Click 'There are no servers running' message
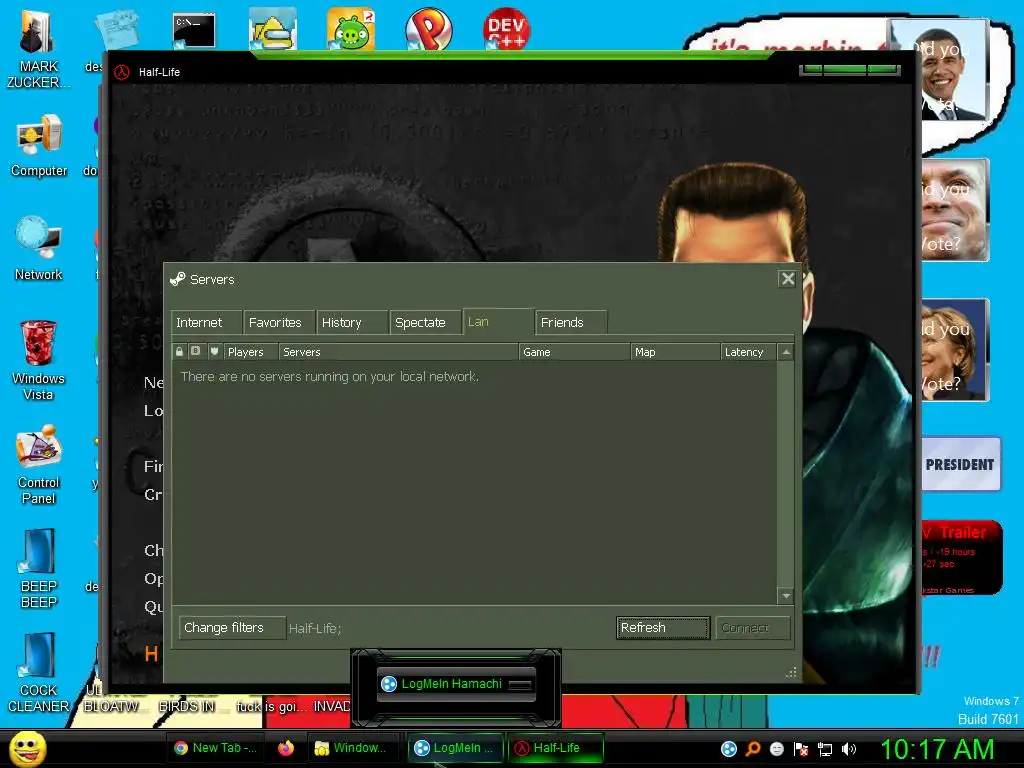The image size is (1024, 768). 330,377
